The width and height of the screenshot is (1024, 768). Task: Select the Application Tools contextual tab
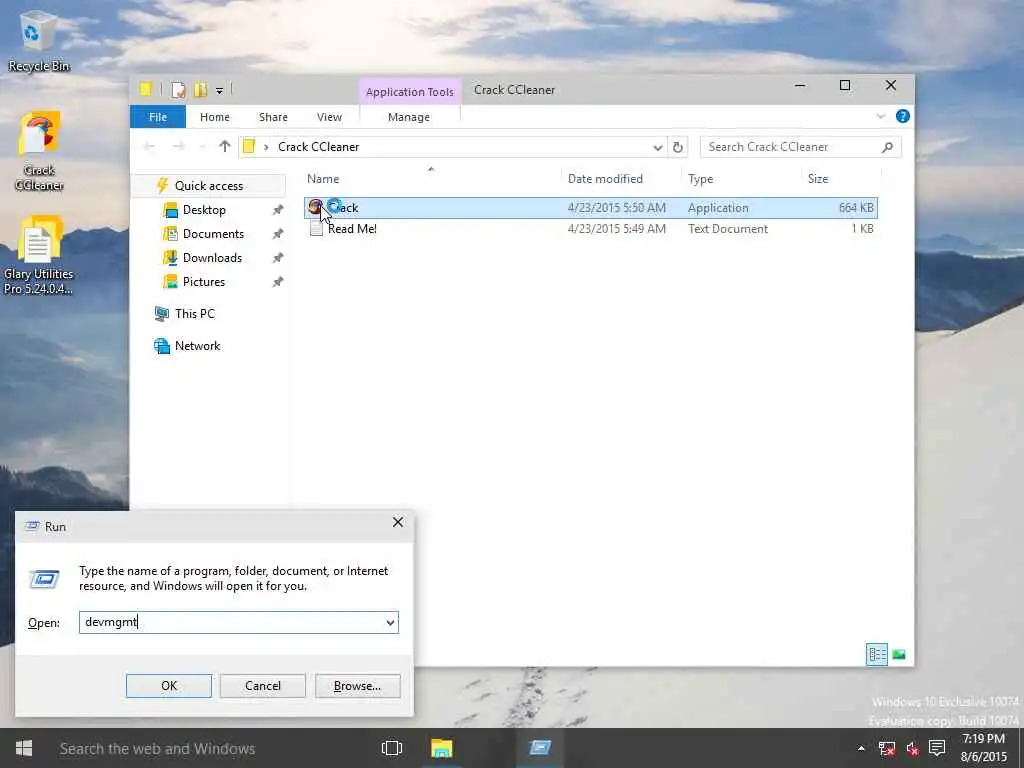coord(409,91)
